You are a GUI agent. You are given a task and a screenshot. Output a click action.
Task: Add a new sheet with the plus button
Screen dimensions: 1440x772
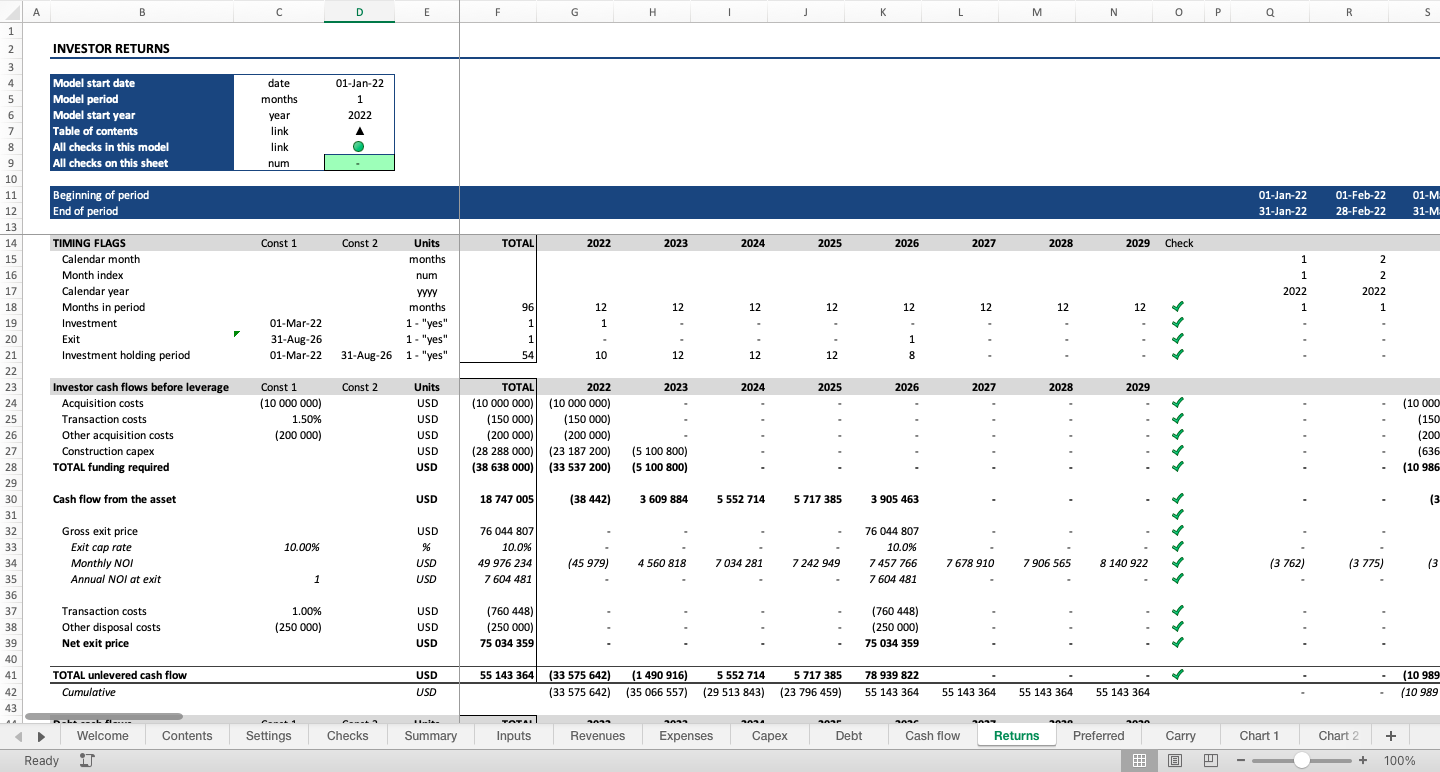click(1390, 735)
